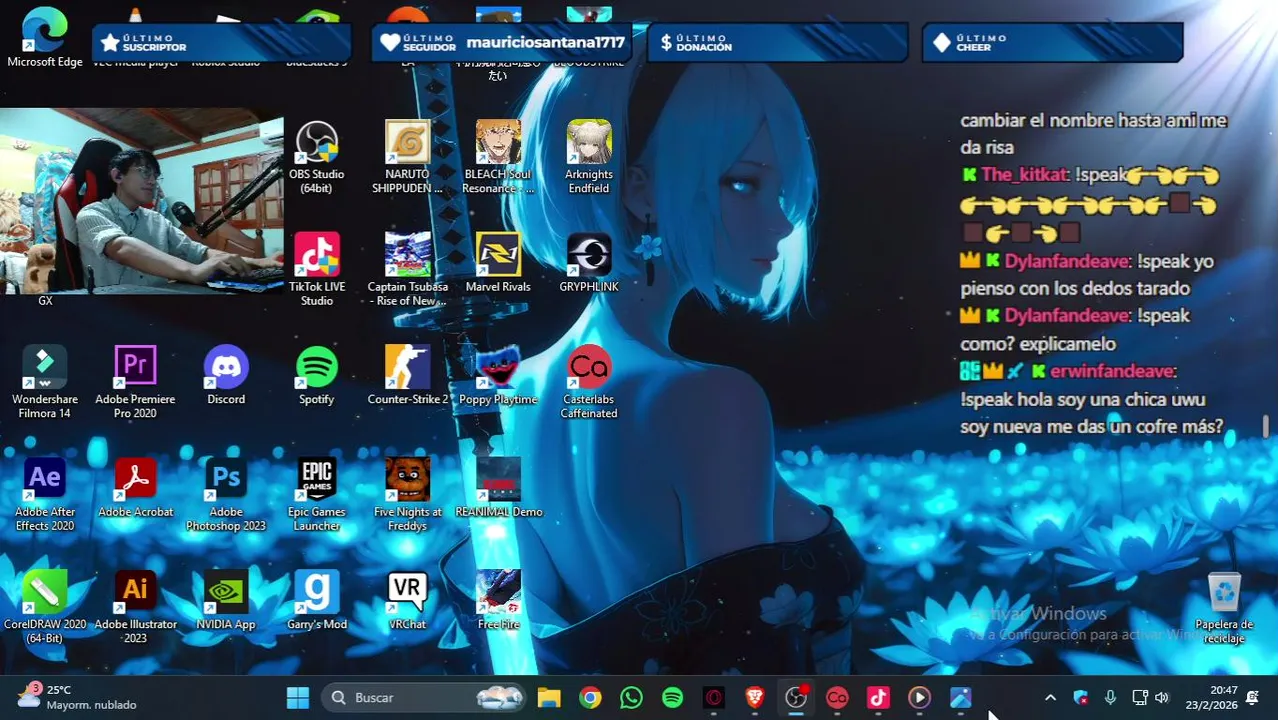Launch Counter-Strike 2 desktop icon
This screenshot has height=720, width=1278.
pyautogui.click(x=407, y=377)
